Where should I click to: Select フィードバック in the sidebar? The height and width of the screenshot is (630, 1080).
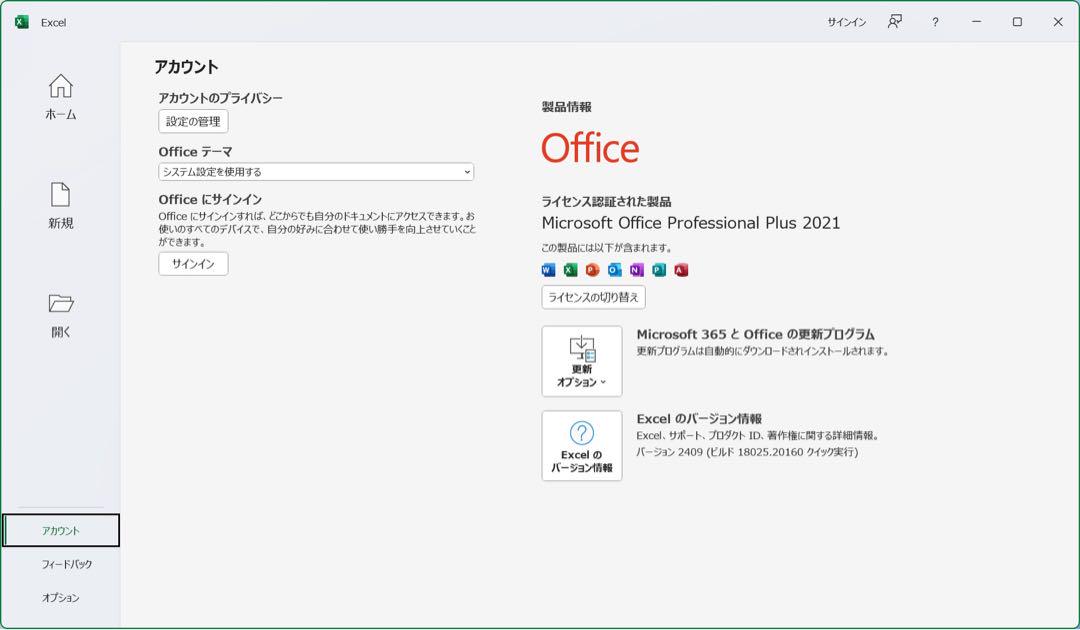pos(67,564)
